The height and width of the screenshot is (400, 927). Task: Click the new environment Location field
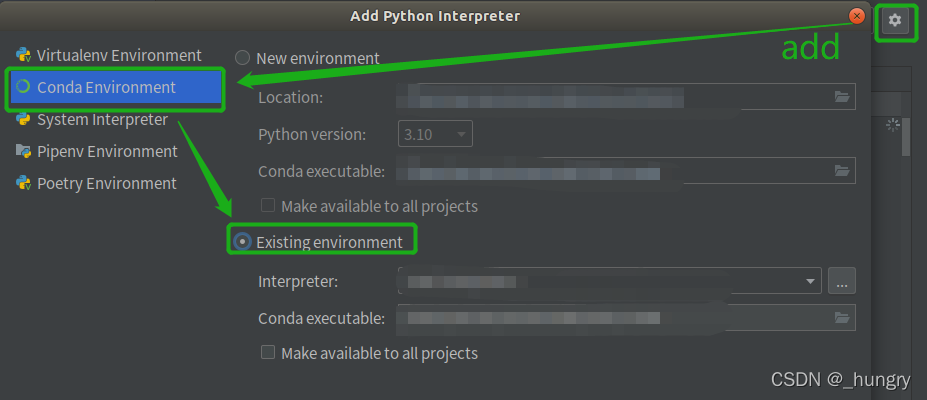tap(610, 97)
